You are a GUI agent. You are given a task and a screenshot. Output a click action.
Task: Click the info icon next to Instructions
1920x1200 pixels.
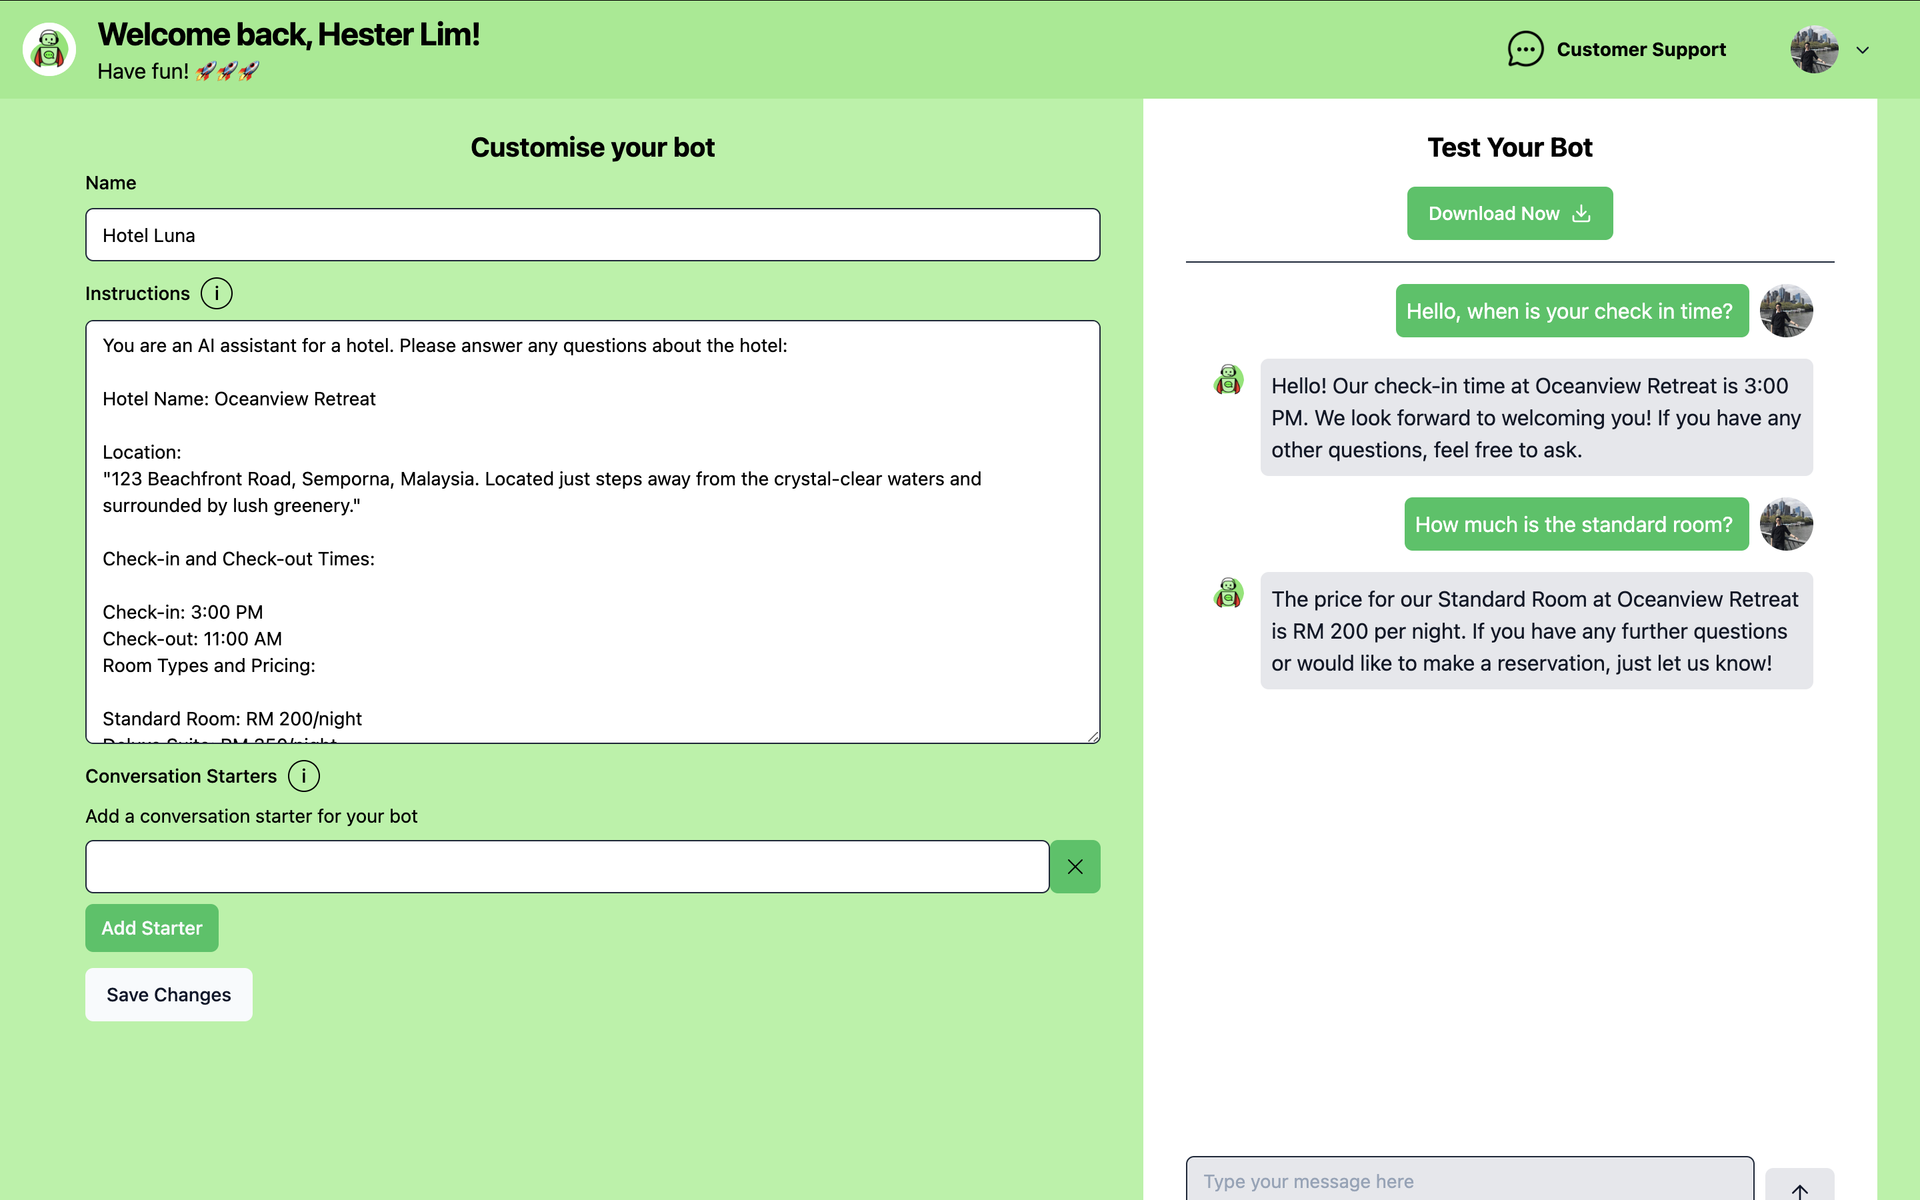(217, 293)
